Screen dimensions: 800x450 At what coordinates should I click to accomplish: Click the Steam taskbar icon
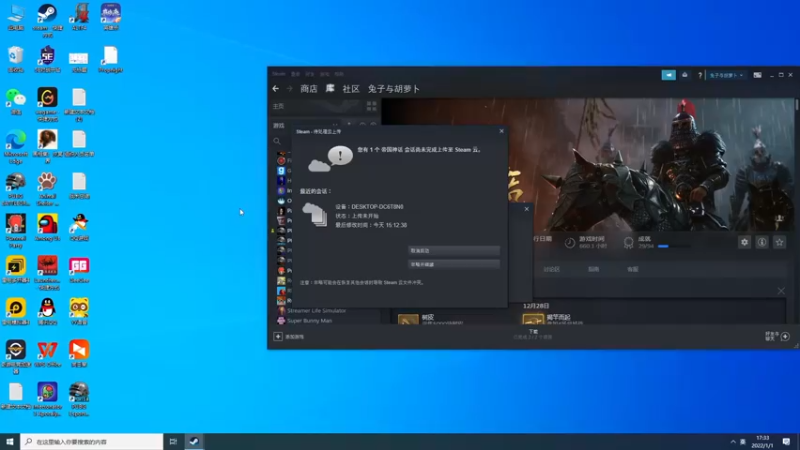[x=194, y=442]
